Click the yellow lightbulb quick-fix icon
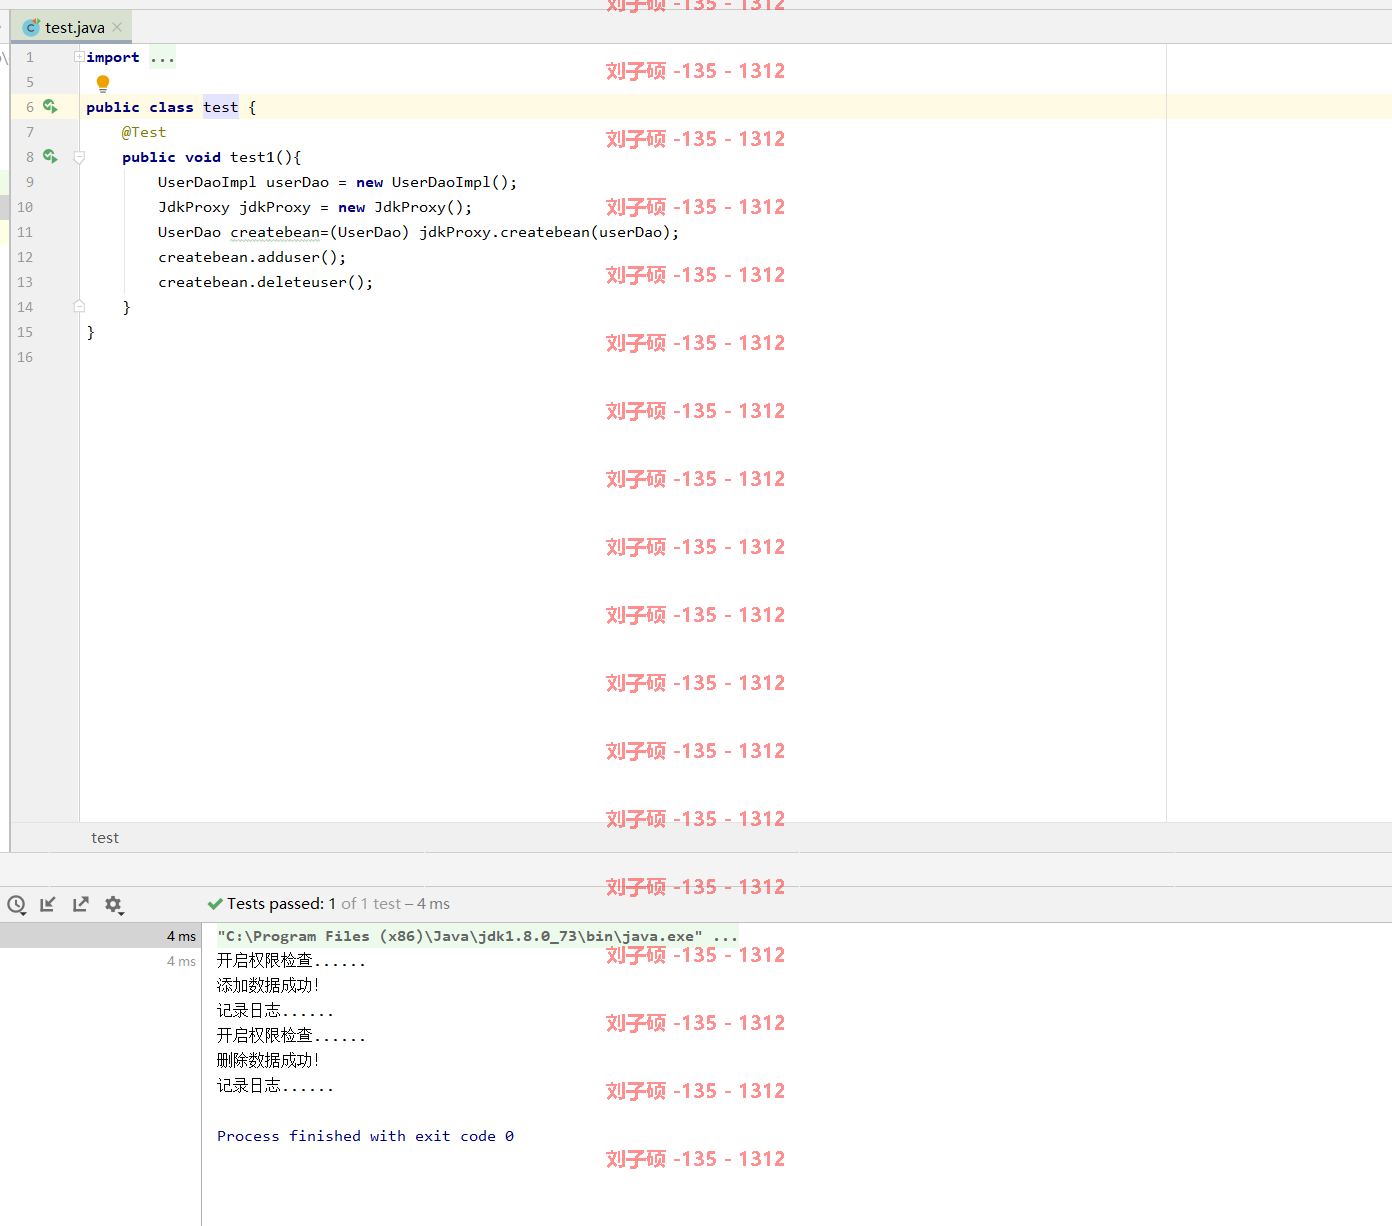The height and width of the screenshot is (1226, 1392). coord(102,84)
